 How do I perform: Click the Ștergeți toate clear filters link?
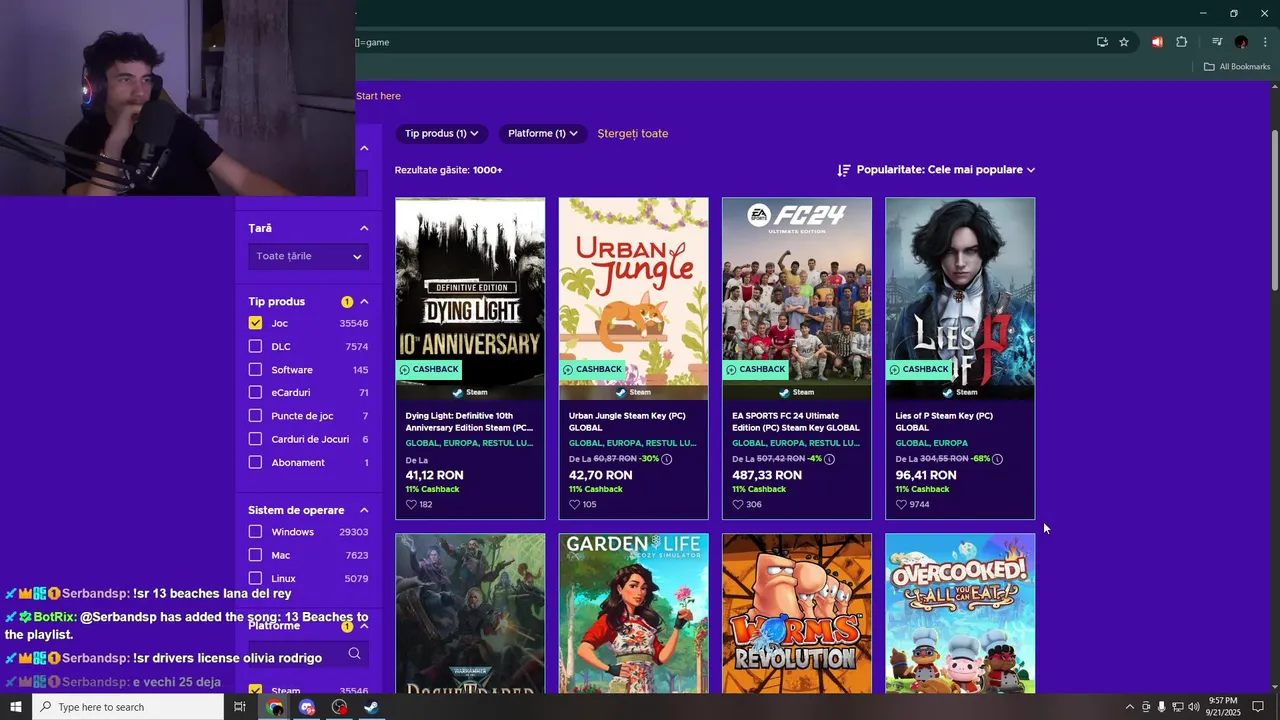pyautogui.click(x=633, y=133)
